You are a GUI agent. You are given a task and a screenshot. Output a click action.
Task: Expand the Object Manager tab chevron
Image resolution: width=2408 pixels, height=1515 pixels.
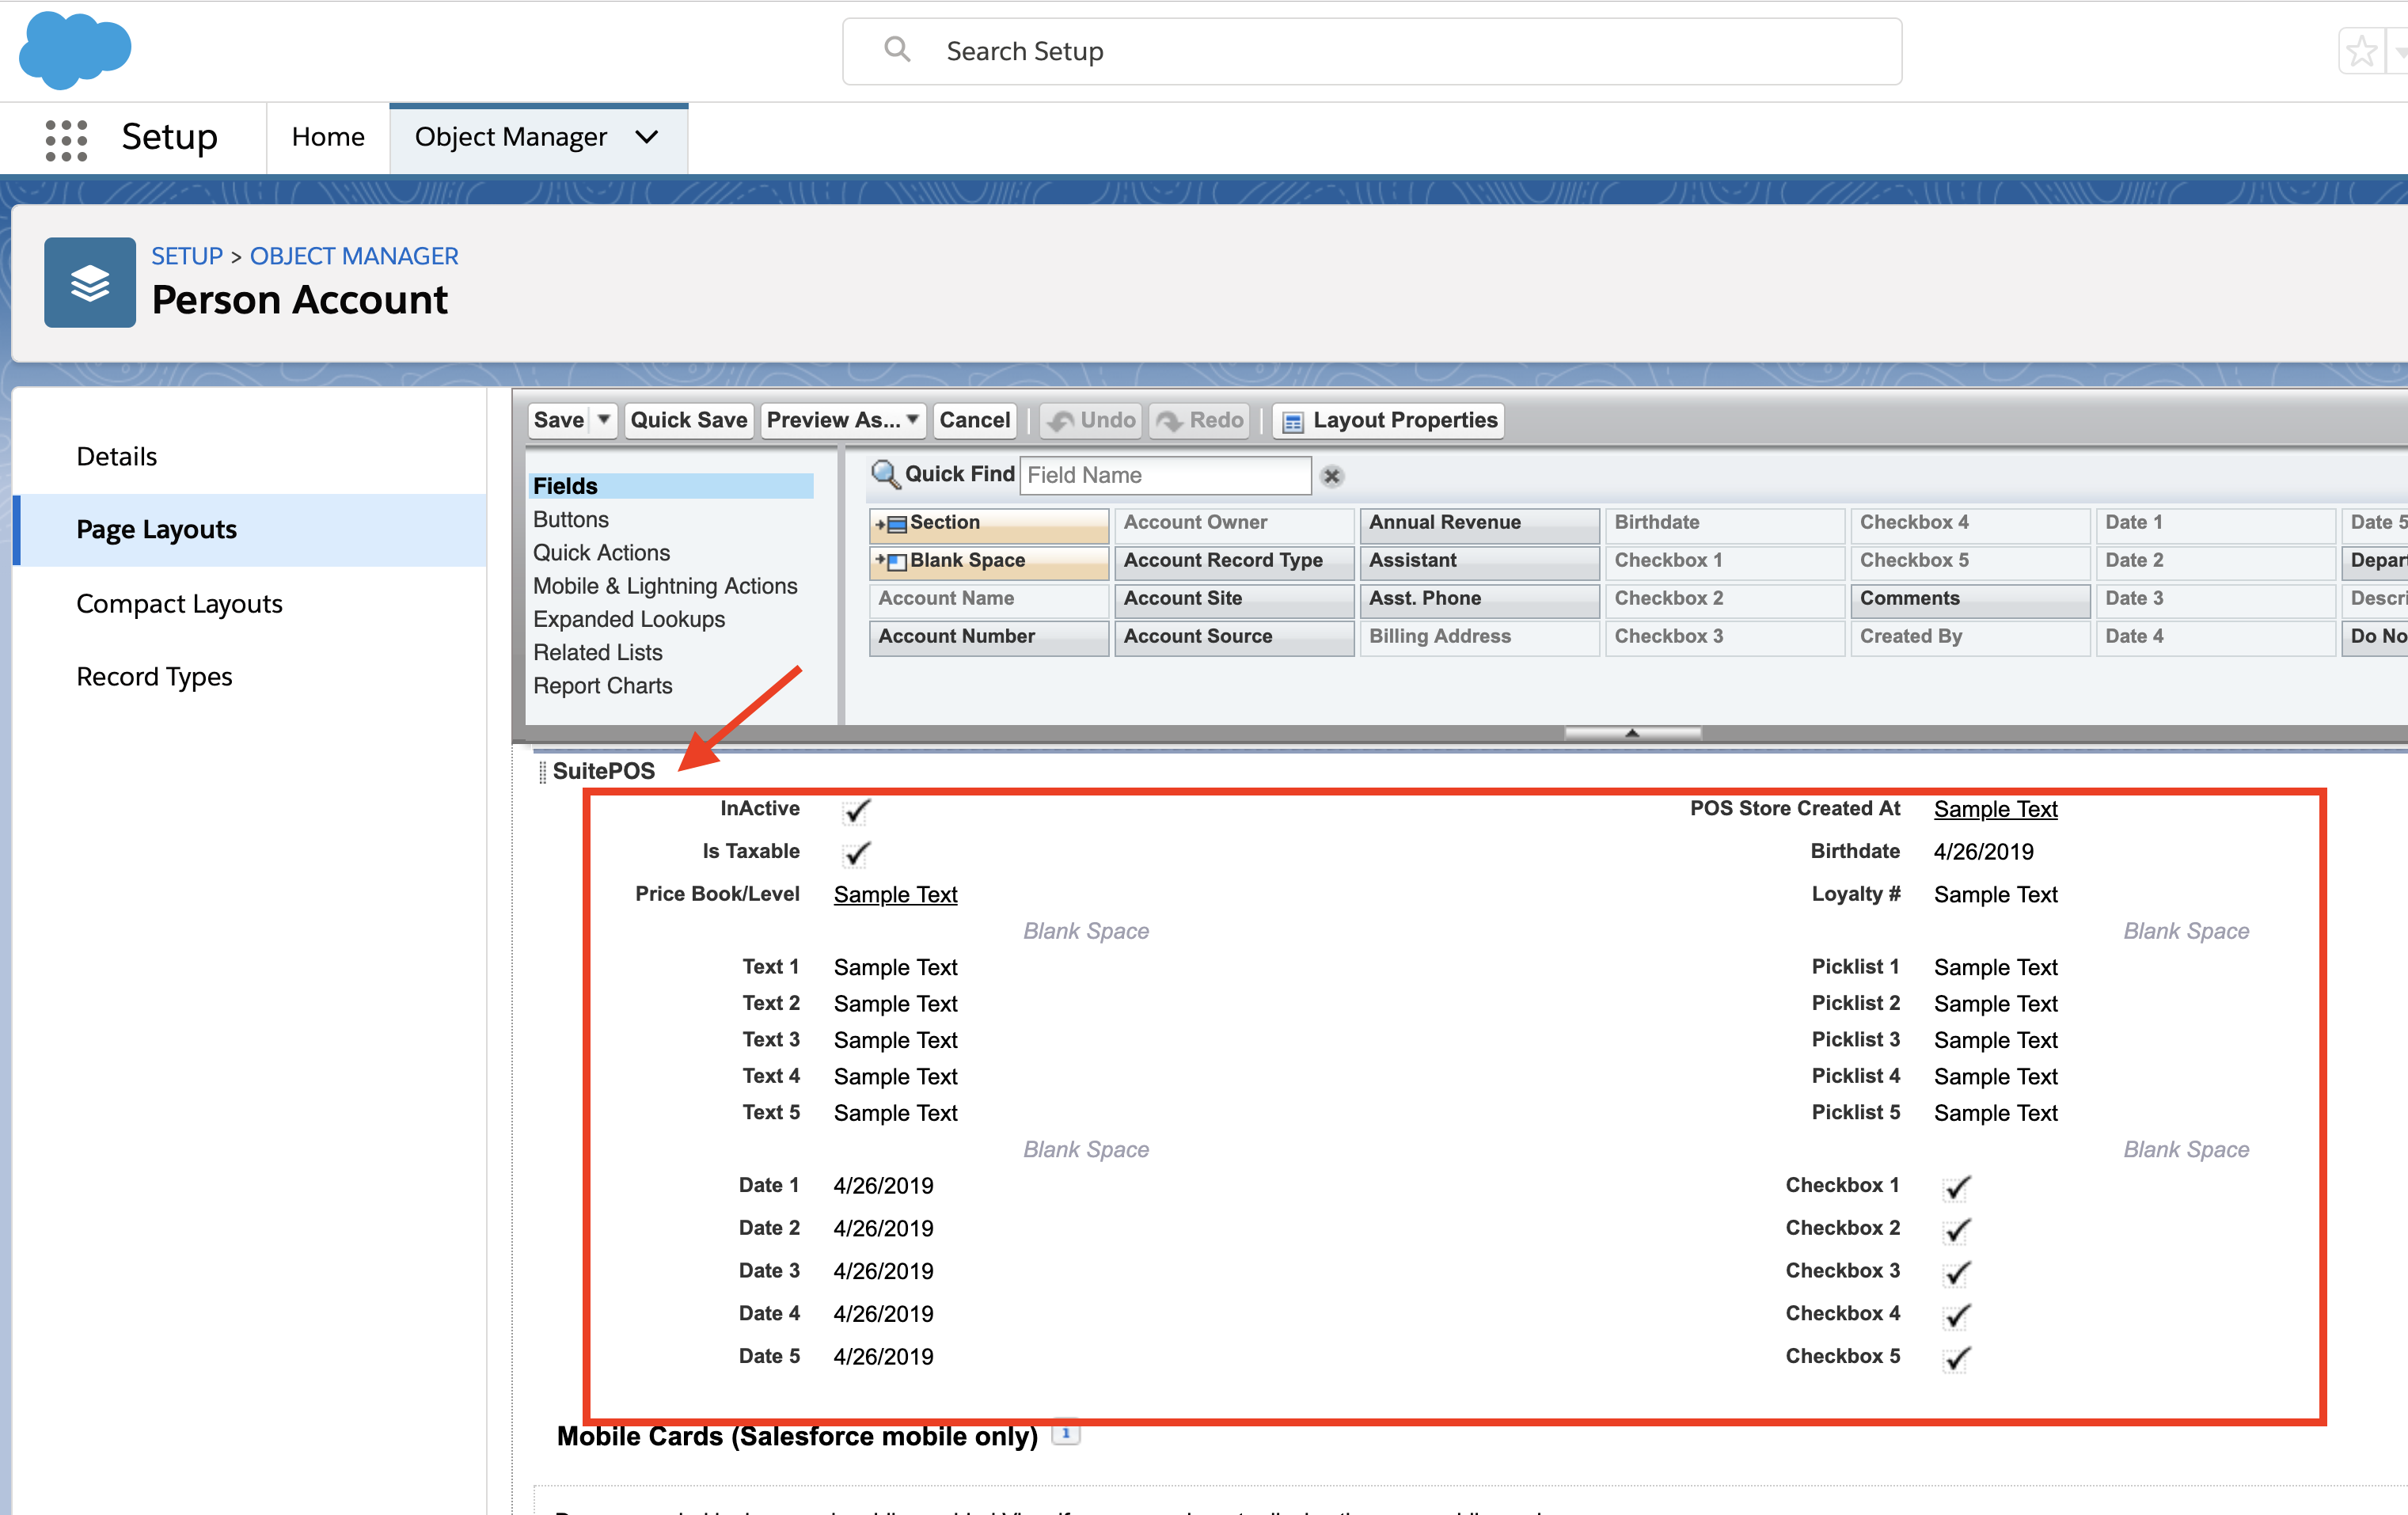point(647,137)
